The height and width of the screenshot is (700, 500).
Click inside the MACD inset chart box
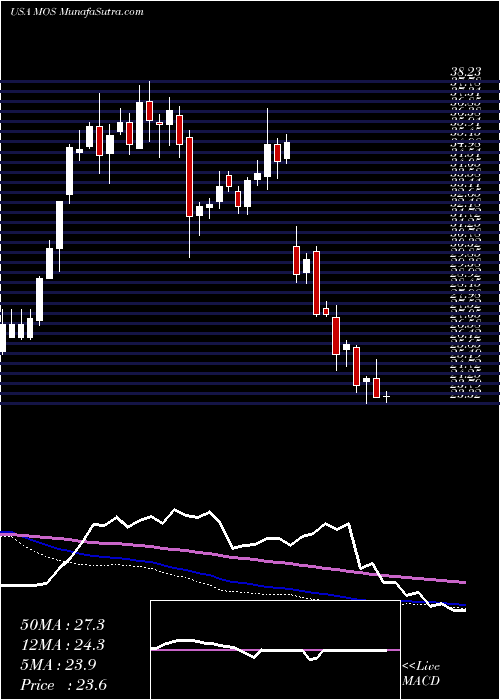275,650
